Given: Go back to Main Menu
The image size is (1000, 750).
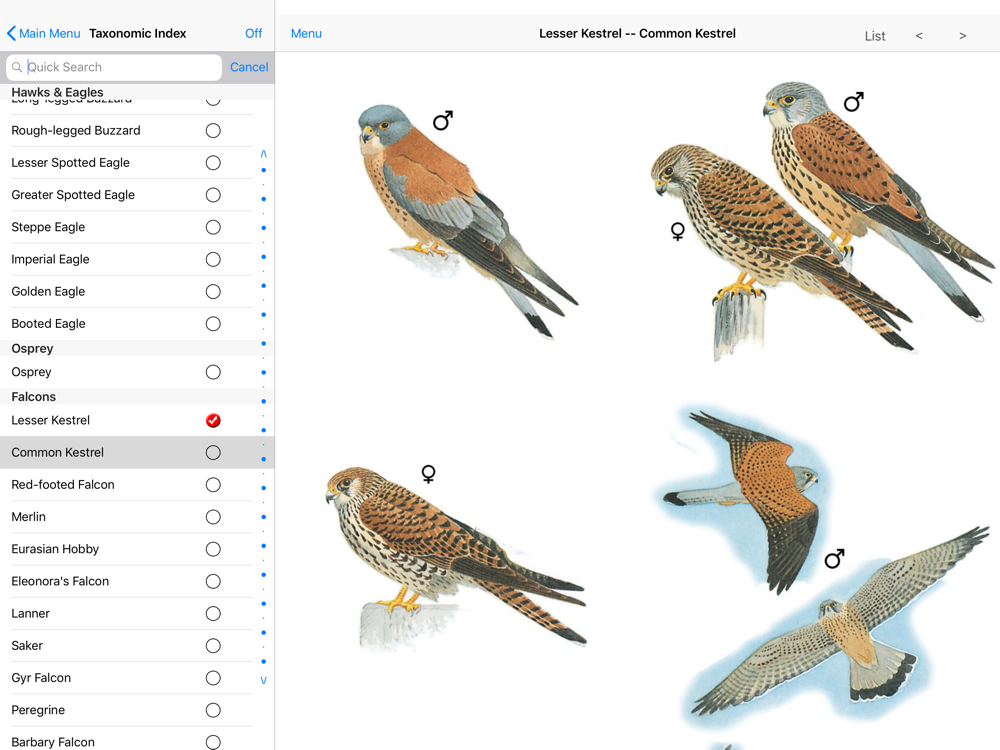Looking at the screenshot, I should [43, 33].
